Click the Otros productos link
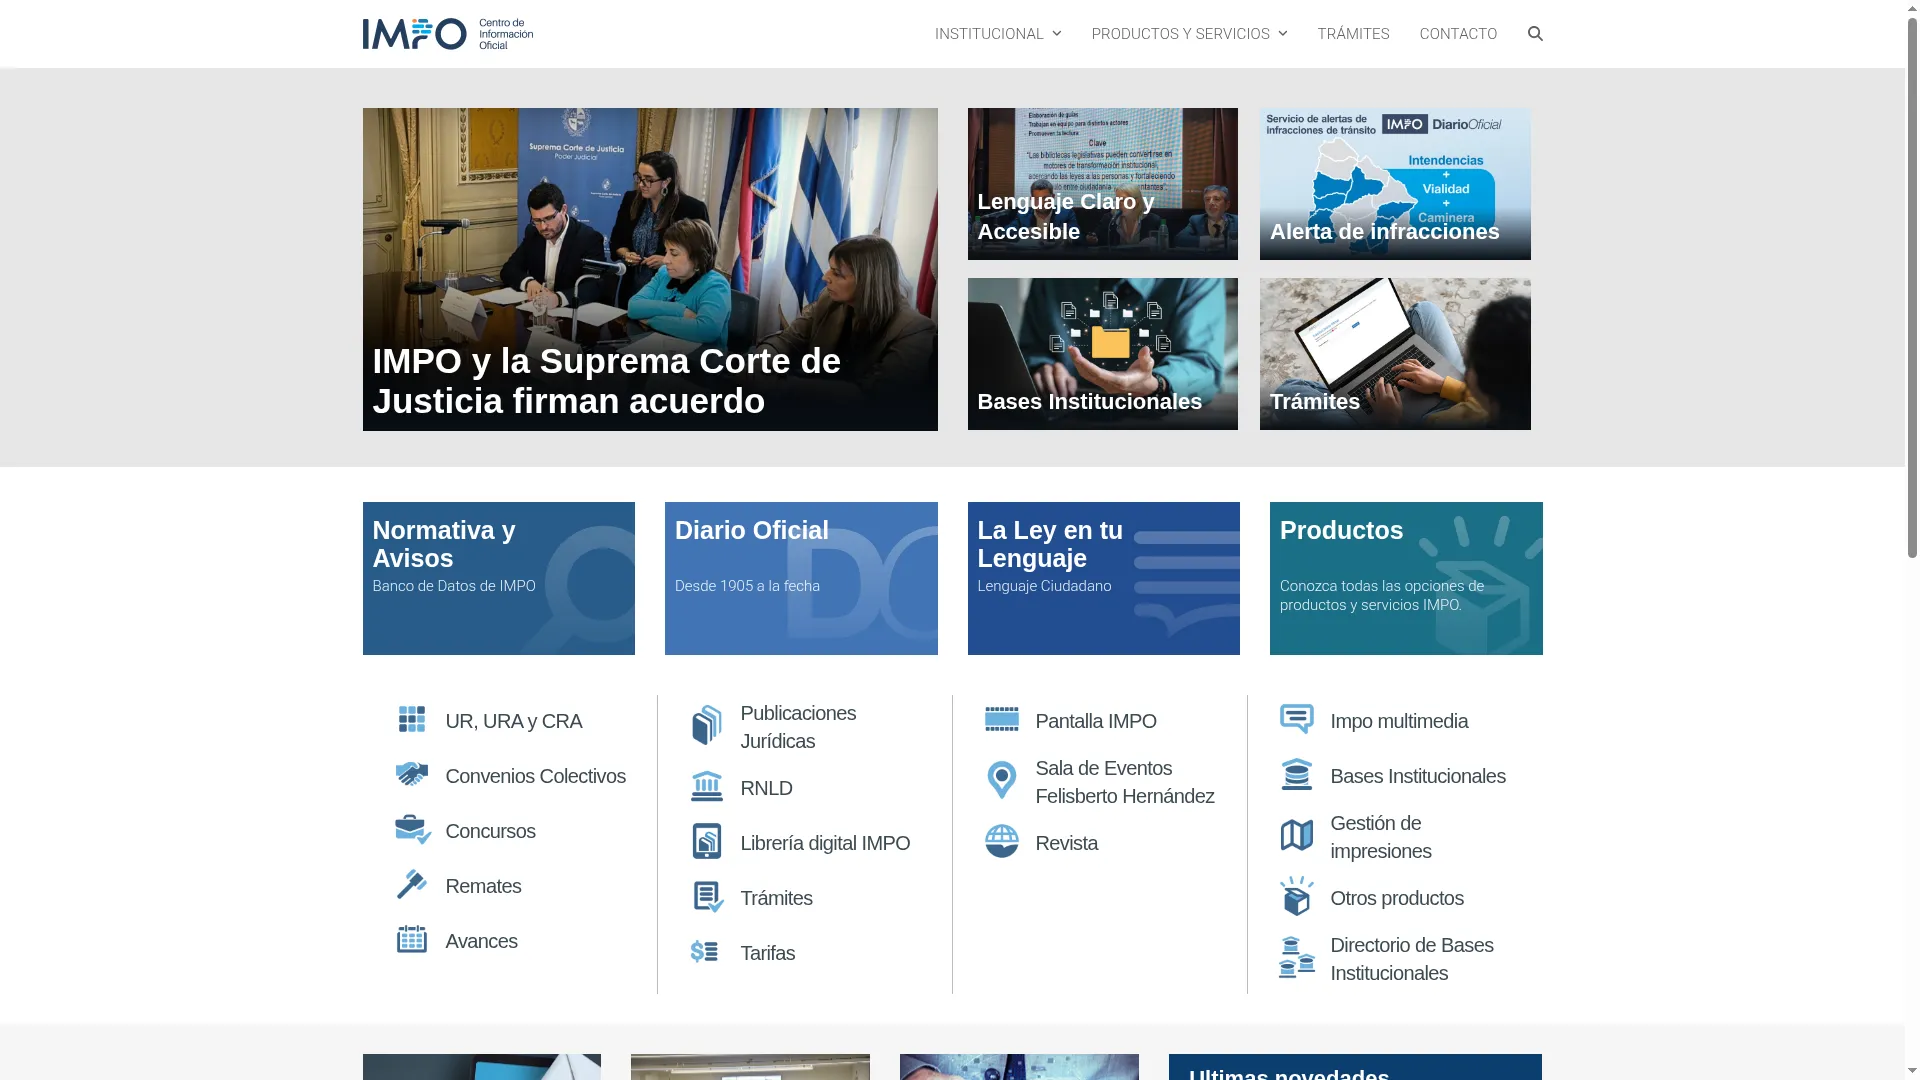The image size is (1920, 1080). (1396, 898)
